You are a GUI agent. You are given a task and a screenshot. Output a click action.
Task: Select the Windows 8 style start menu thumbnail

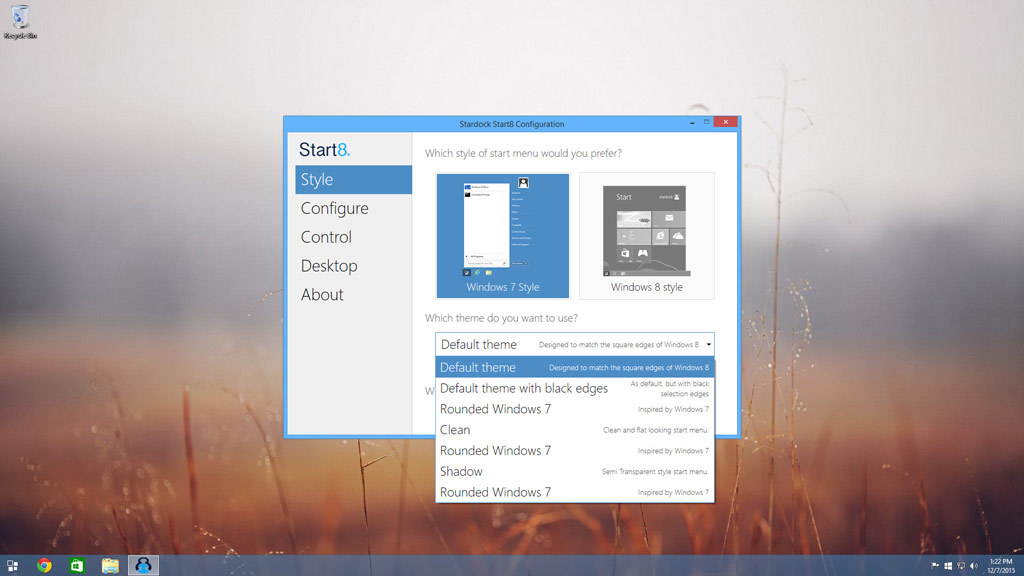pos(647,235)
